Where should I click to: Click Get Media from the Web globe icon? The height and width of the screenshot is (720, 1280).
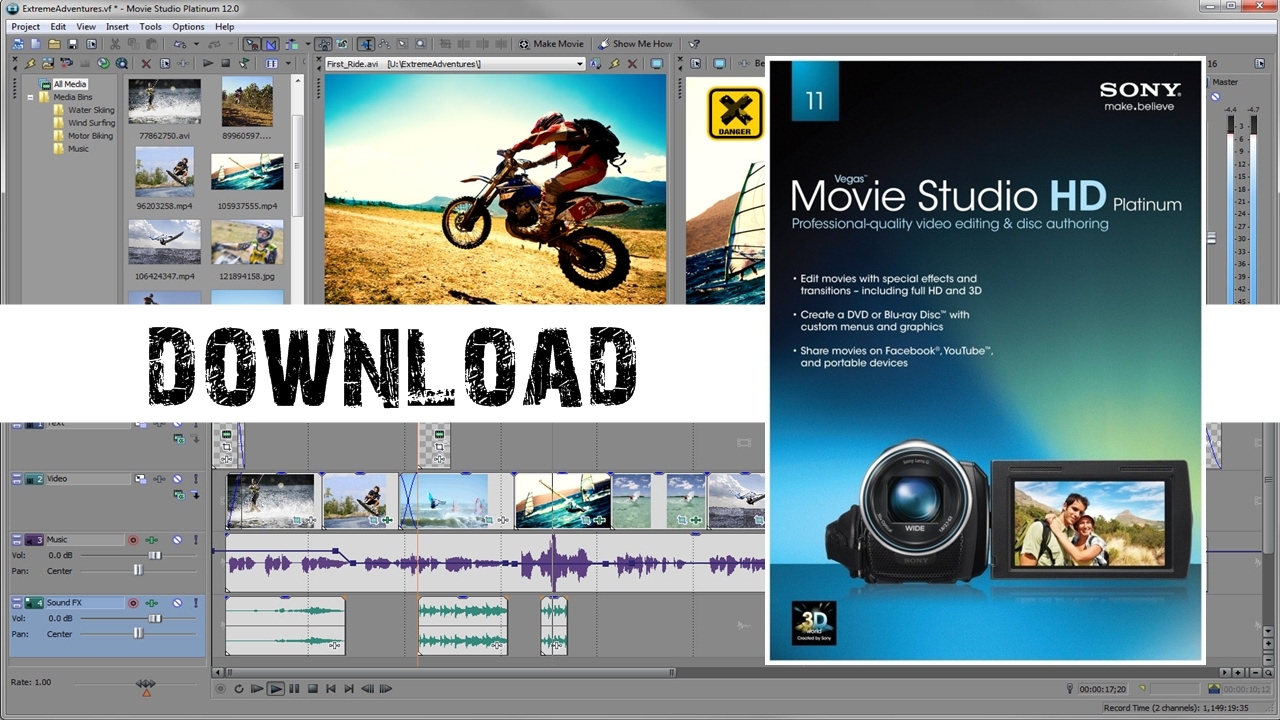pyautogui.click(x=102, y=63)
